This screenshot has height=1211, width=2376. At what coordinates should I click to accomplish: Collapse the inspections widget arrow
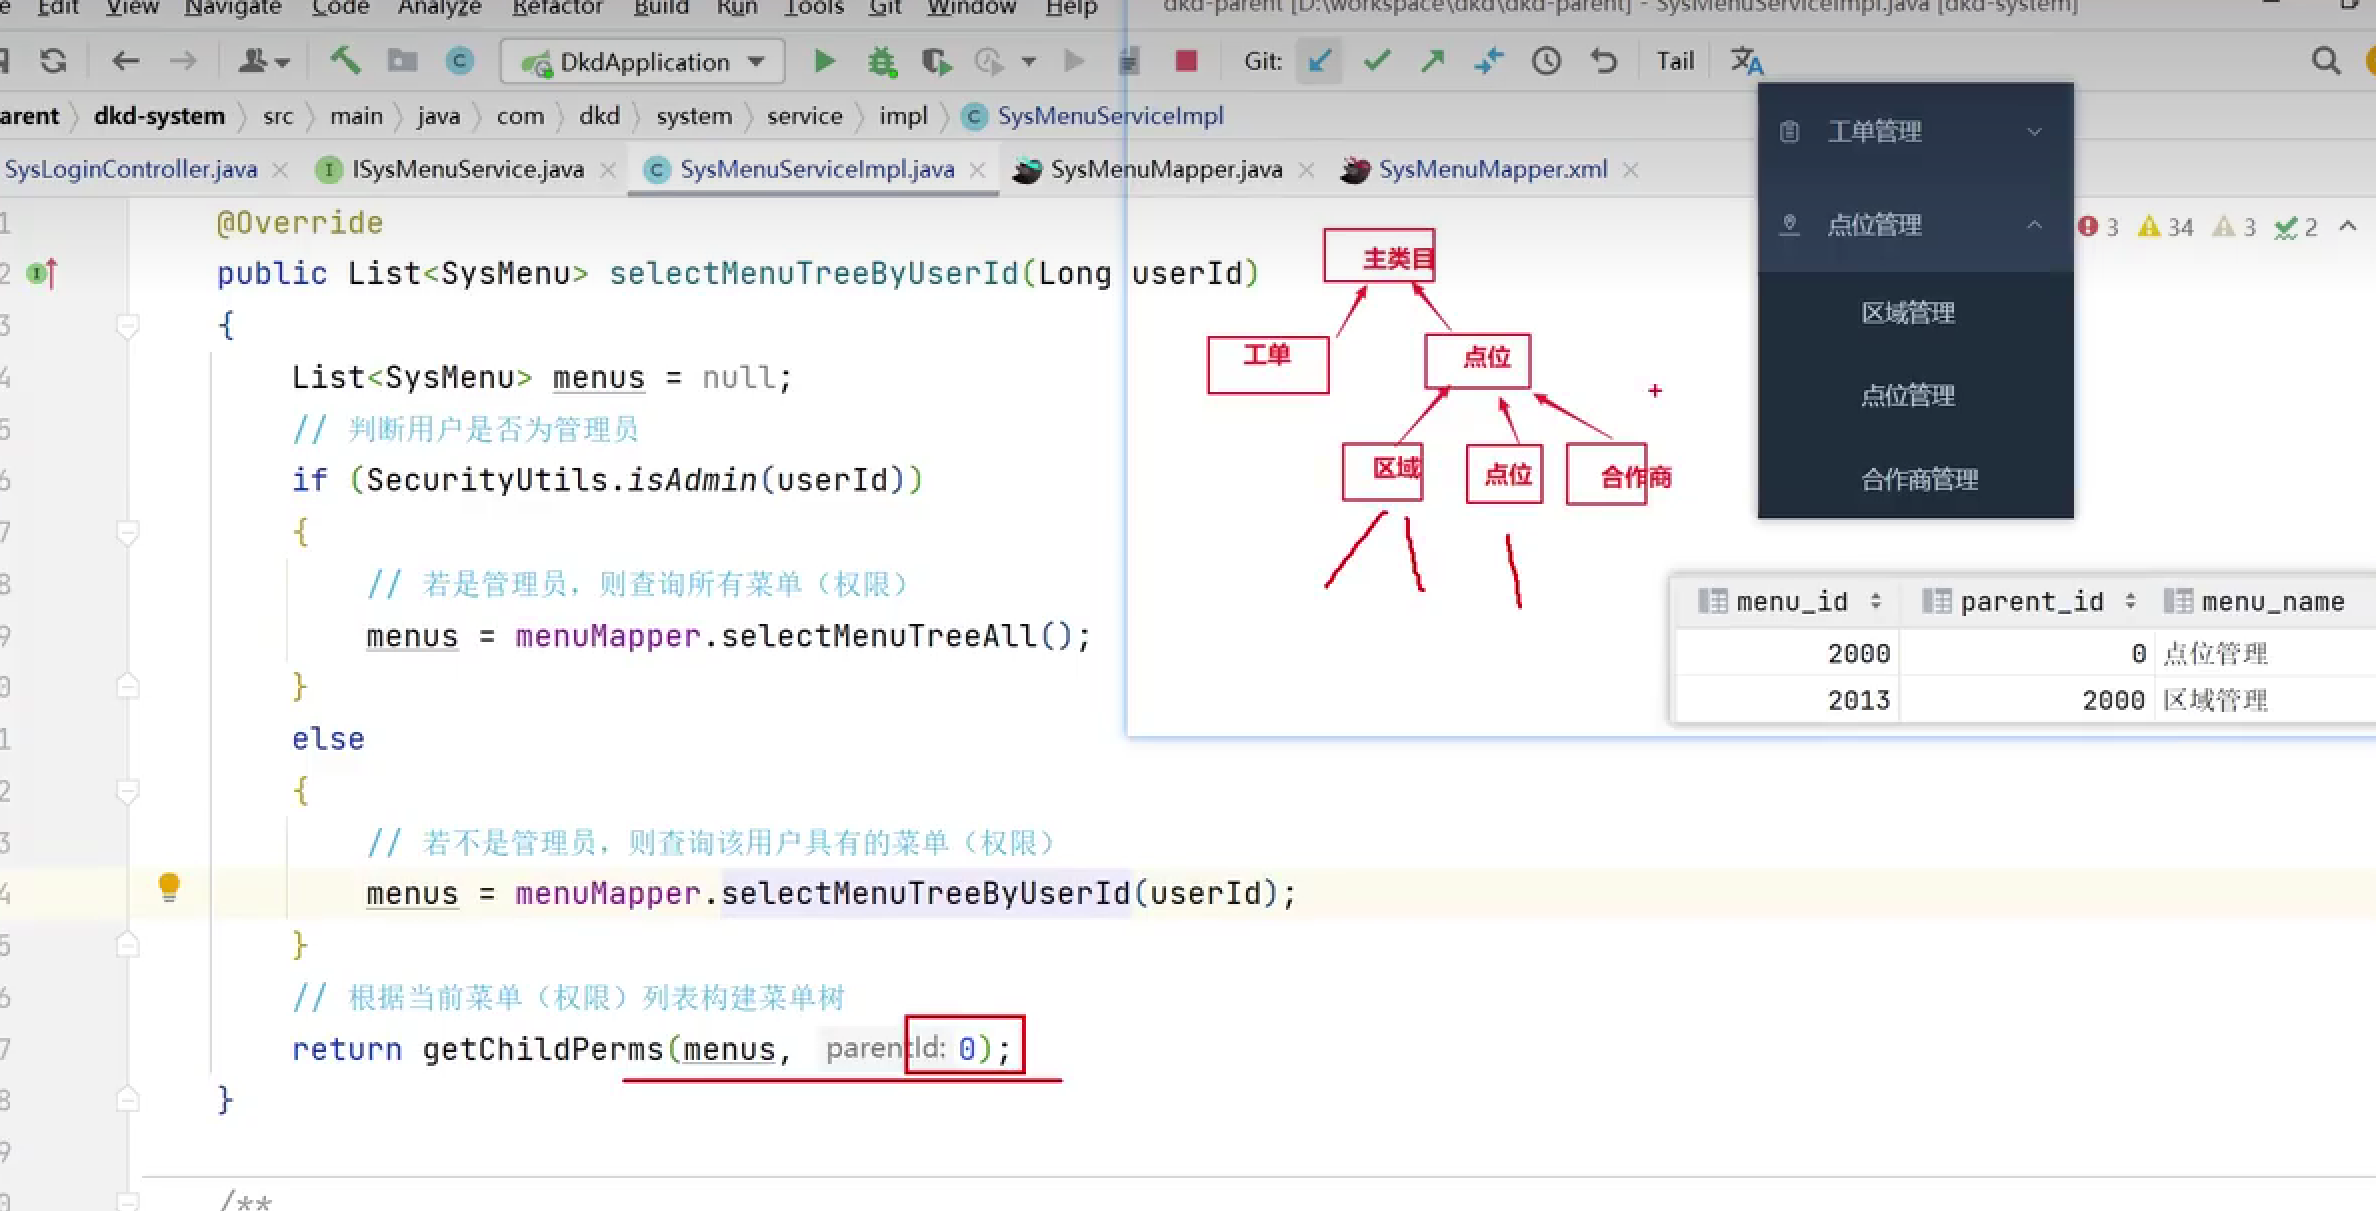pyautogui.click(x=2348, y=227)
